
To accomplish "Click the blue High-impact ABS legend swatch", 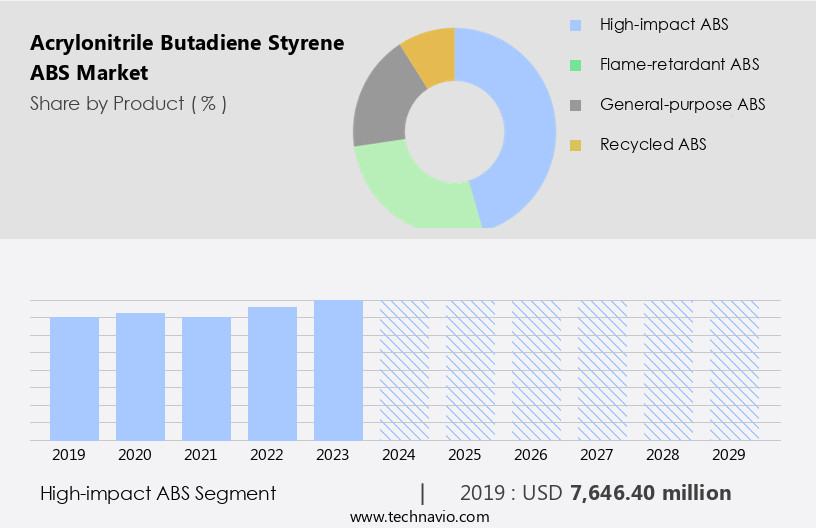I will coord(575,24).
